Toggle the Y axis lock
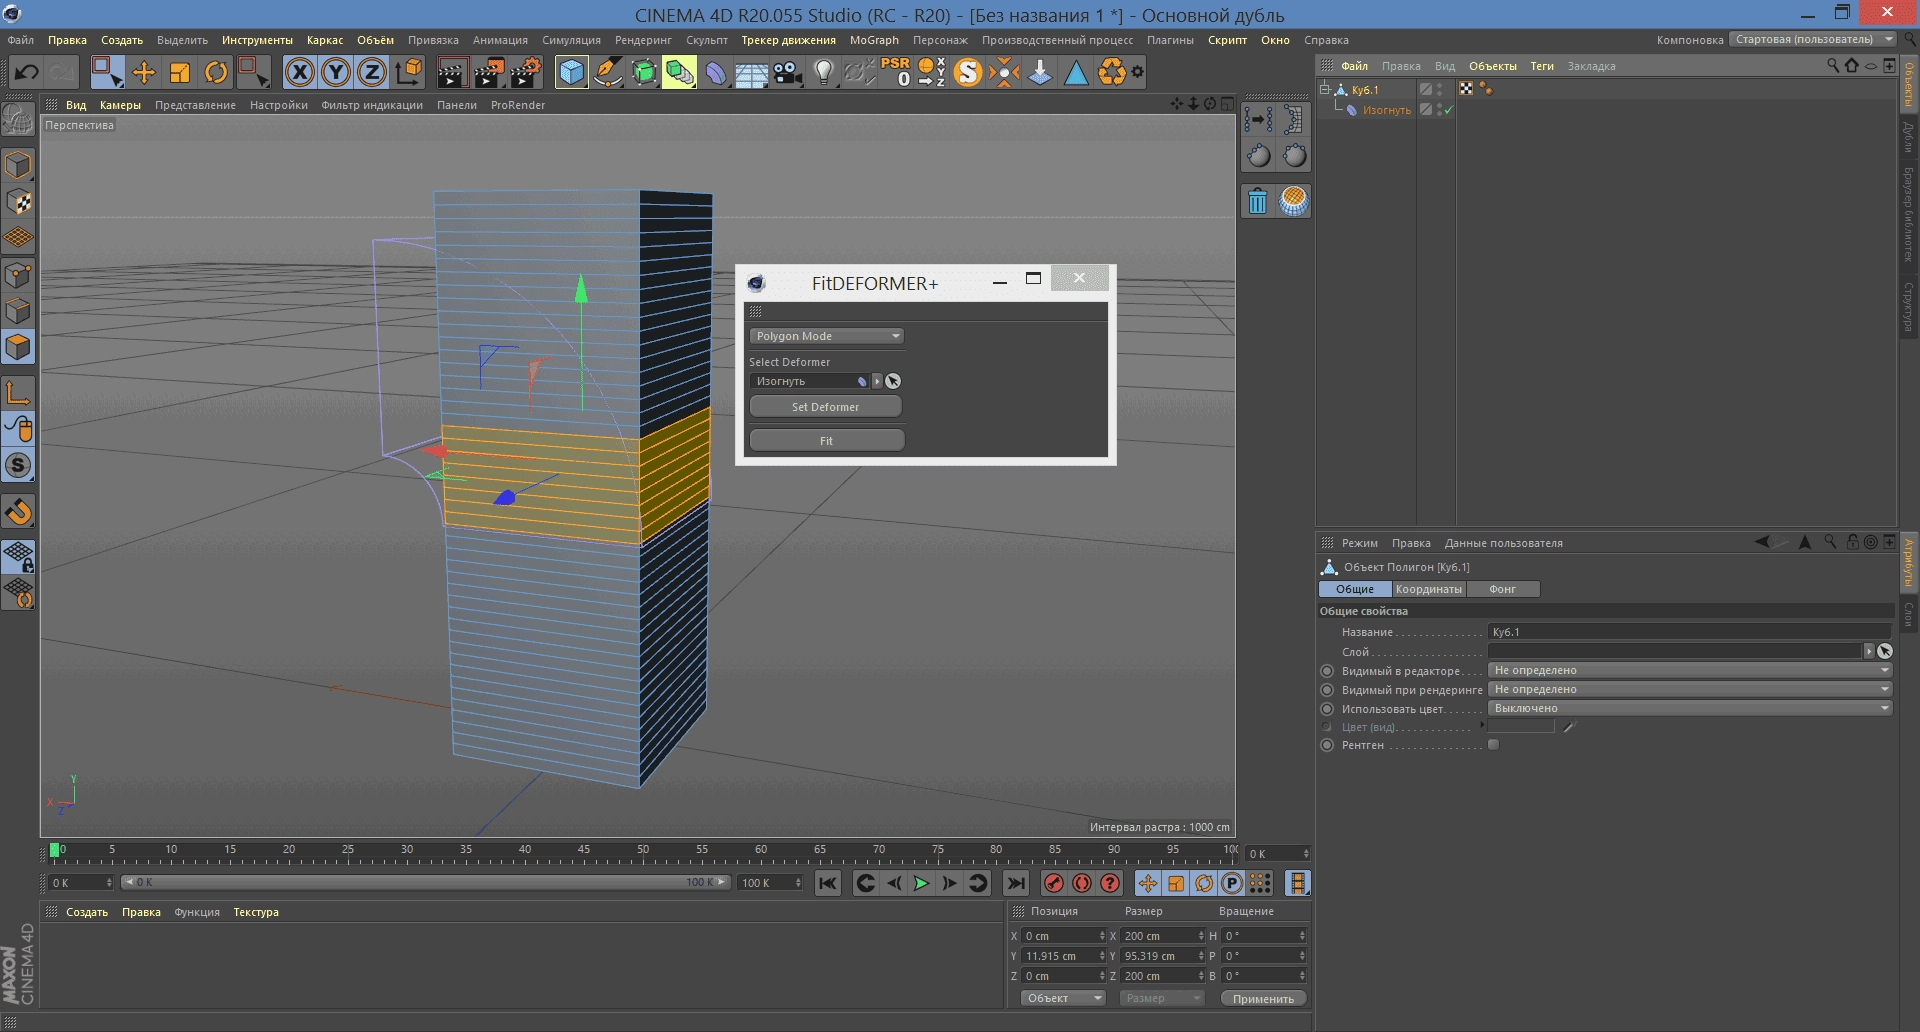Image resolution: width=1920 pixels, height=1032 pixels. click(x=336, y=72)
